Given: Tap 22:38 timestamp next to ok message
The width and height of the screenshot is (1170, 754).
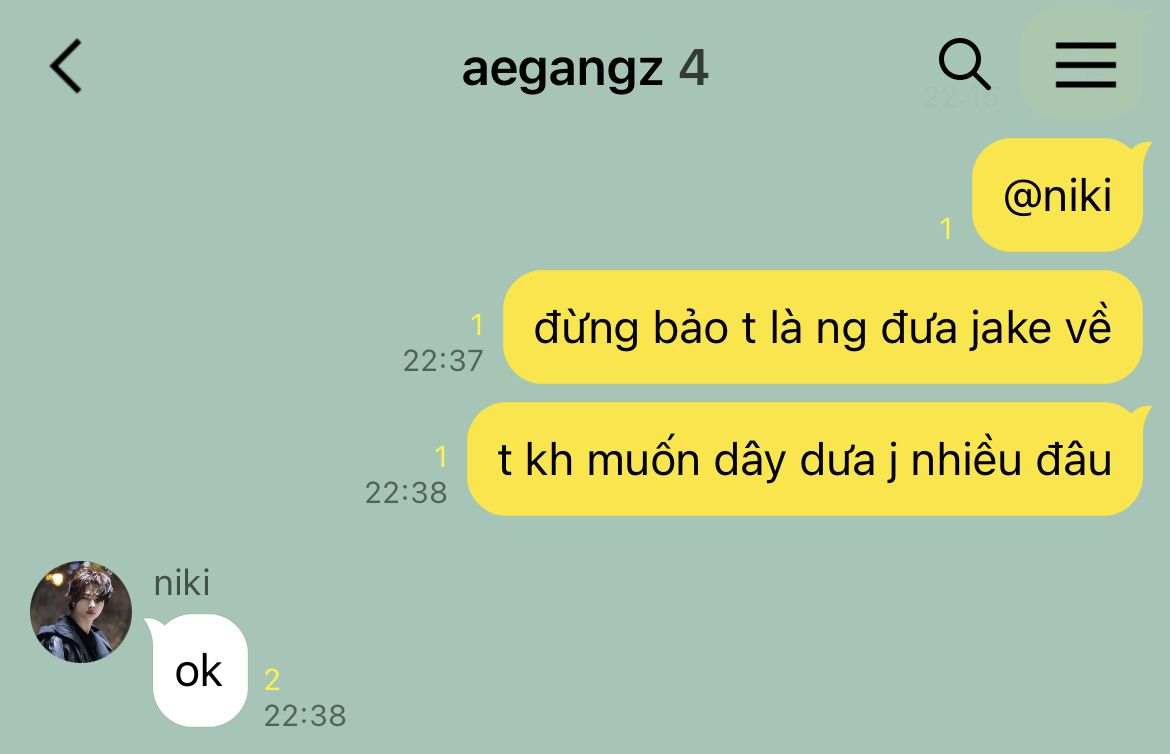Looking at the screenshot, I should [x=305, y=715].
